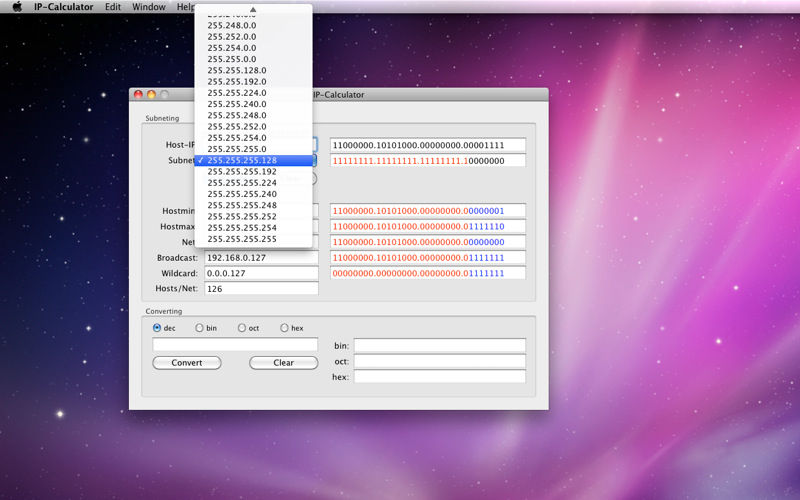Pick 255.255.254.0 from the list
The width and height of the screenshot is (800, 500).
[254, 138]
